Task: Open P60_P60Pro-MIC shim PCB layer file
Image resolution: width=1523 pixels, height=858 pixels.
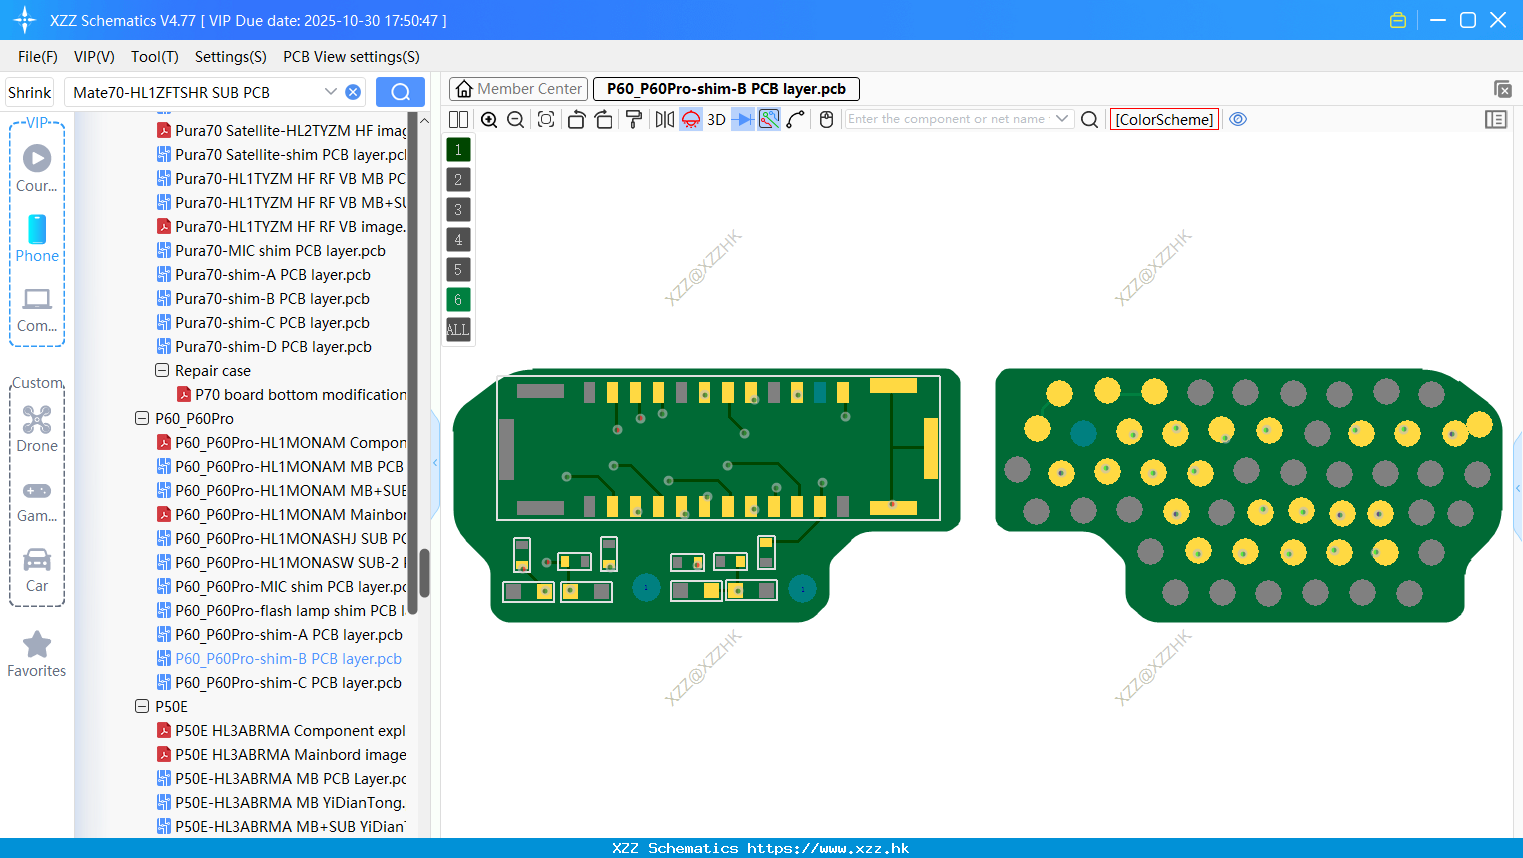Action: [x=282, y=586]
